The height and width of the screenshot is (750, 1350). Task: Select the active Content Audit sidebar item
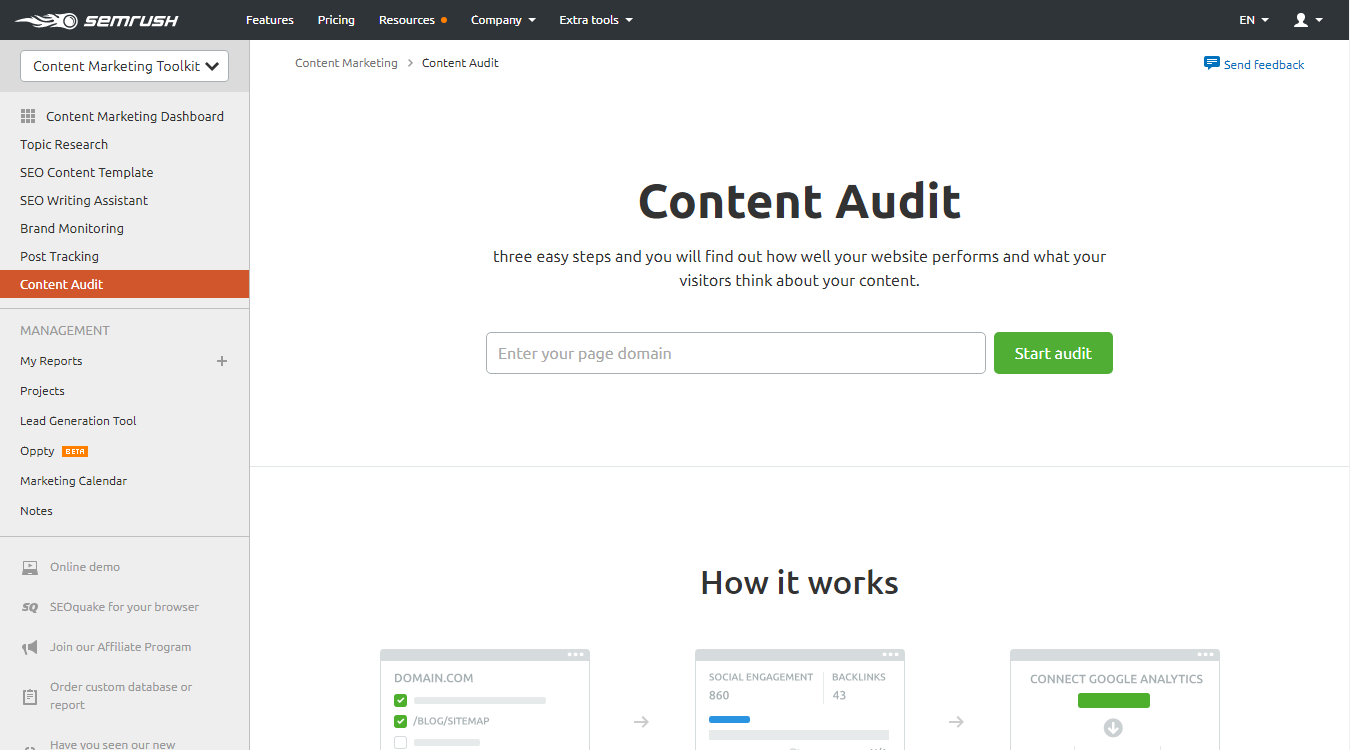click(124, 284)
